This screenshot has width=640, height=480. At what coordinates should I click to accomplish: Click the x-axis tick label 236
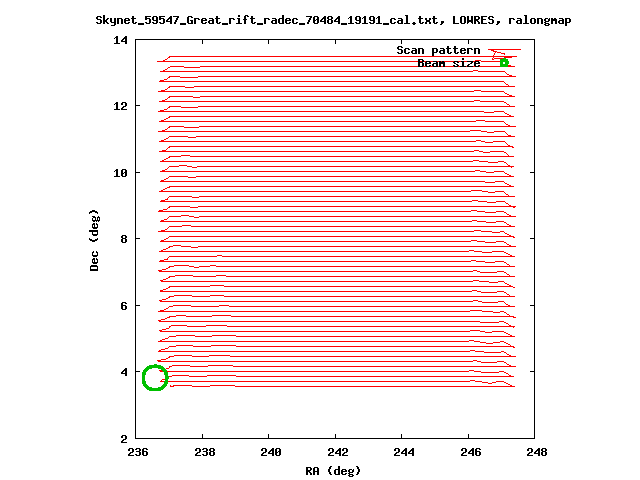point(138,452)
